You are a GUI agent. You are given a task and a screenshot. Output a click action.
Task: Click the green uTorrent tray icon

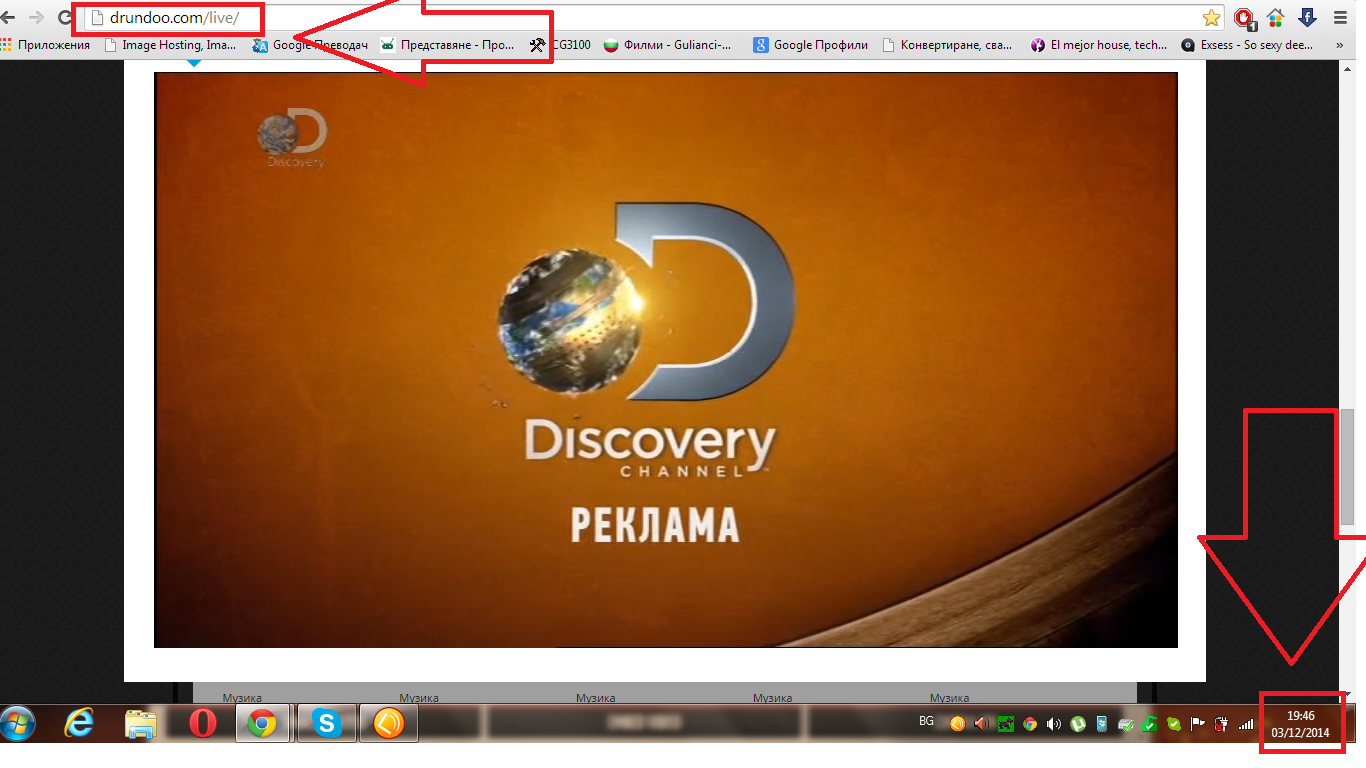coord(1078,724)
